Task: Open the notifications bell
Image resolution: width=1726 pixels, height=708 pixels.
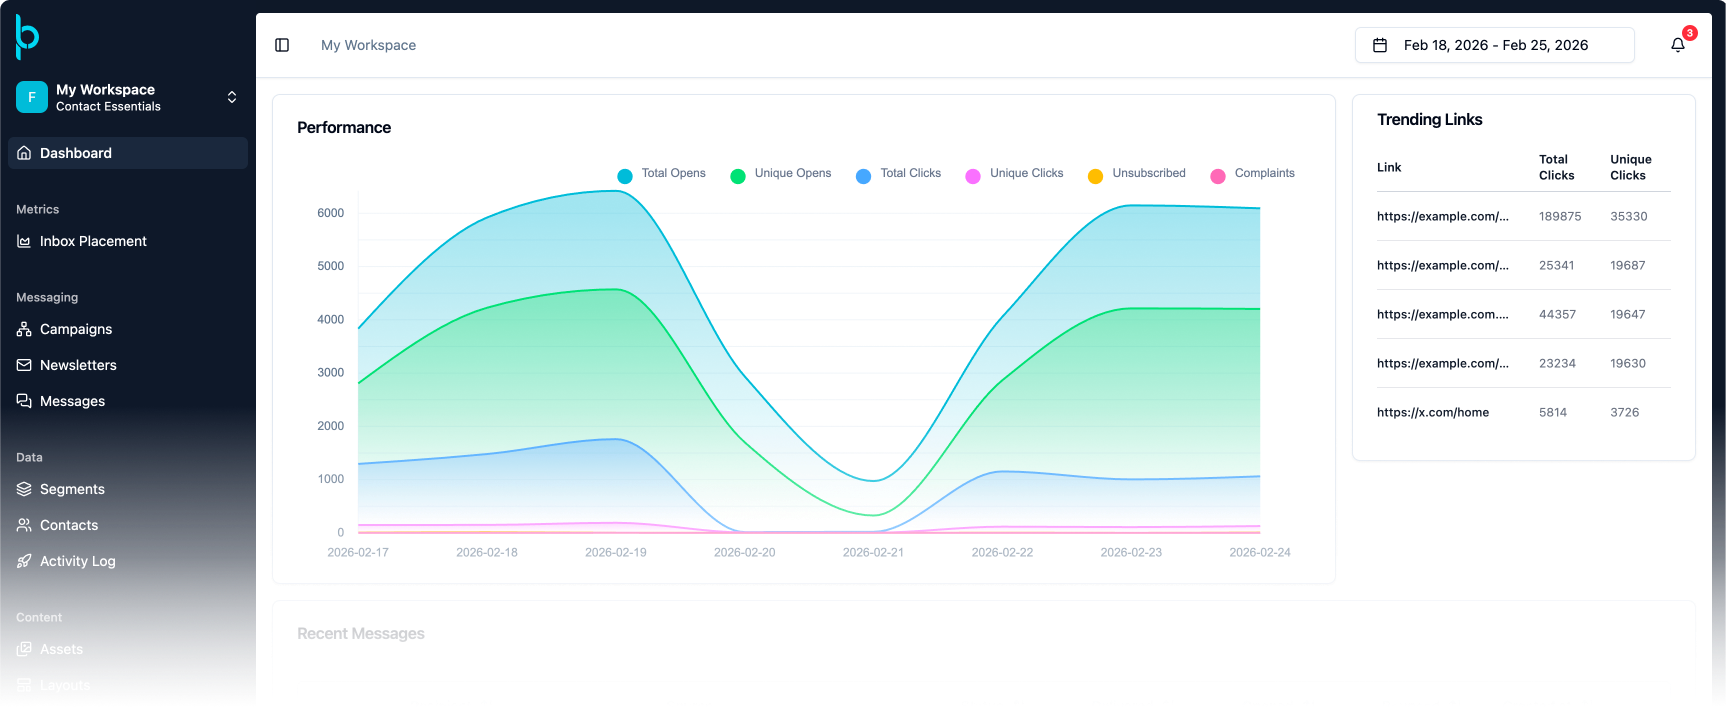Action: pos(1678,45)
